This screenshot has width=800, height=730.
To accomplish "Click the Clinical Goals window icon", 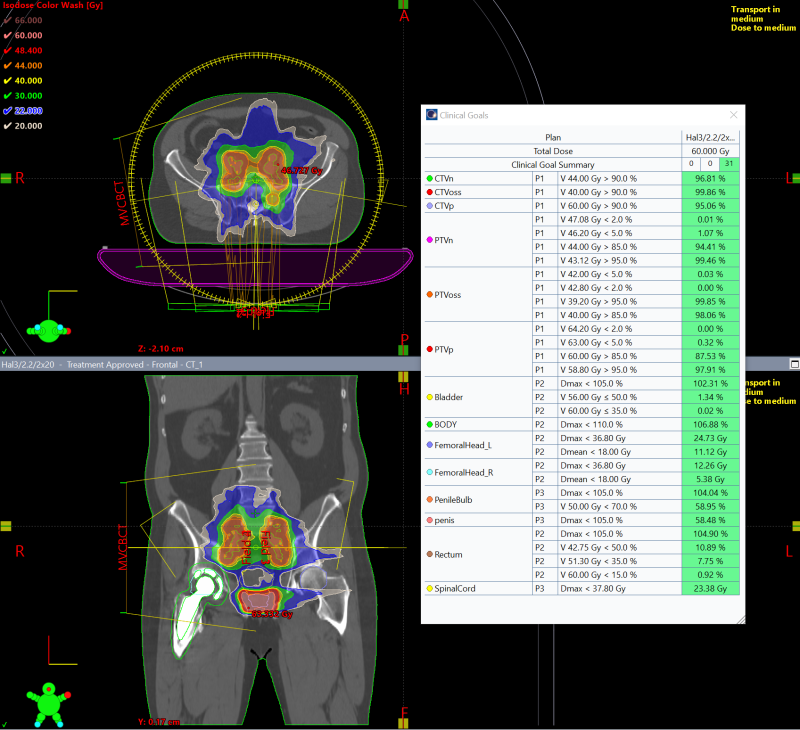I will [x=431, y=115].
